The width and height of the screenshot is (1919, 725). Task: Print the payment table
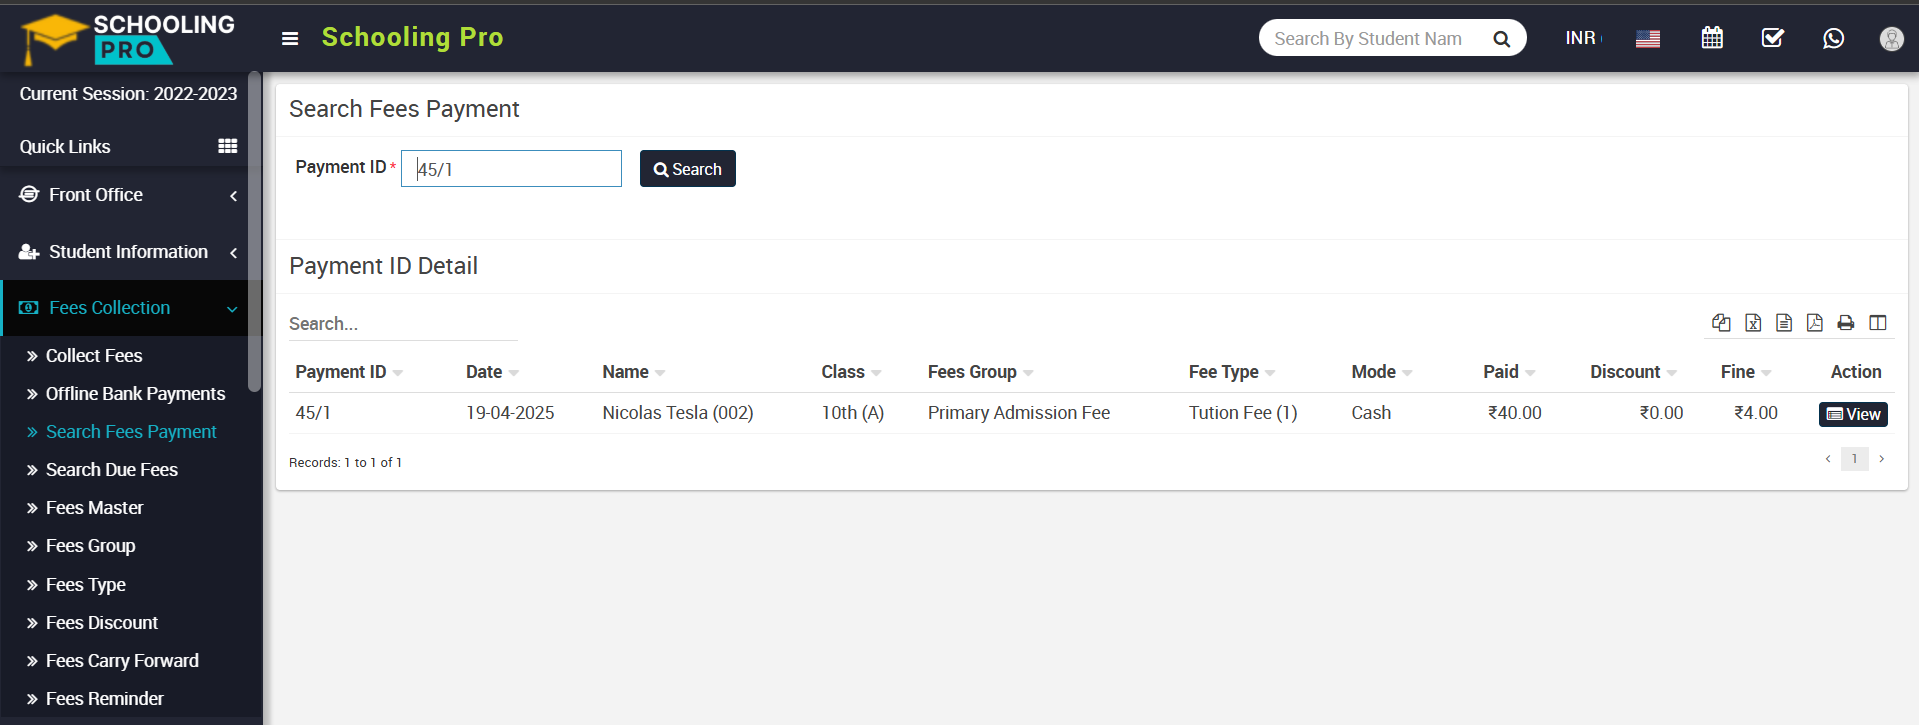tap(1846, 322)
